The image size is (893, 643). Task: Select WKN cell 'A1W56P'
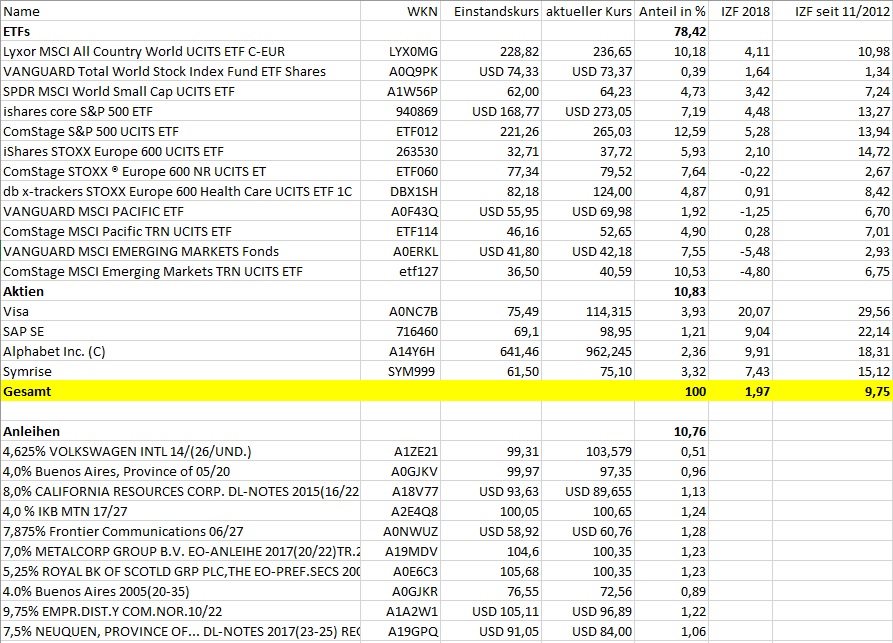400,91
